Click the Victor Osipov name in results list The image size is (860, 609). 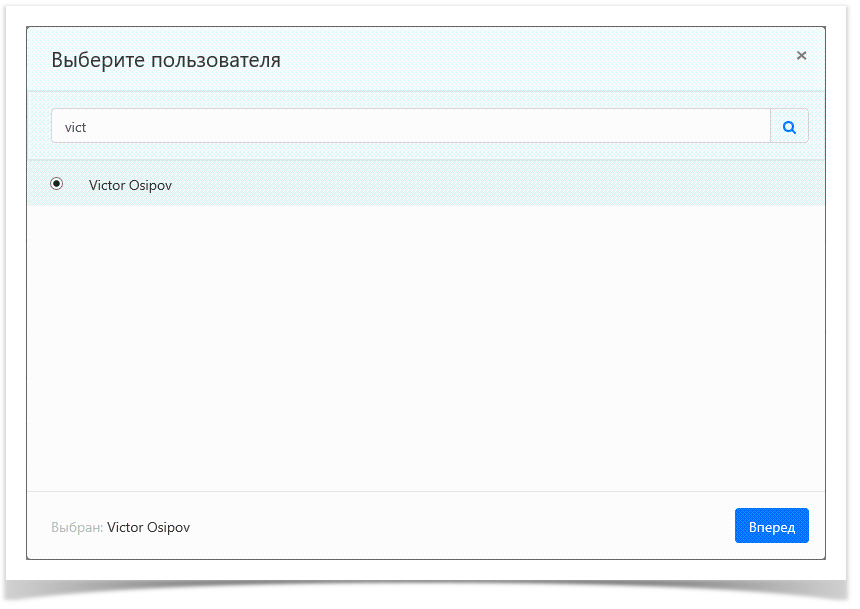(130, 185)
